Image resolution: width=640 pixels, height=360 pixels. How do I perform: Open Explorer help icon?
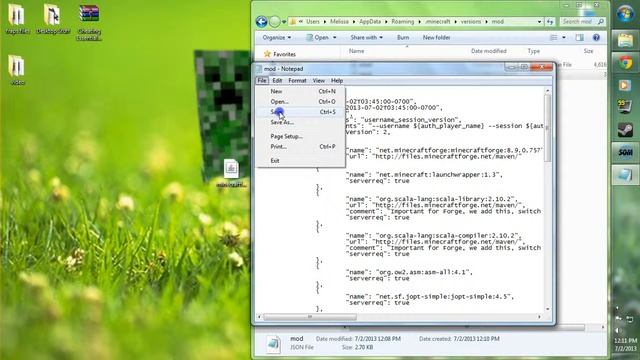(x=596, y=38)
